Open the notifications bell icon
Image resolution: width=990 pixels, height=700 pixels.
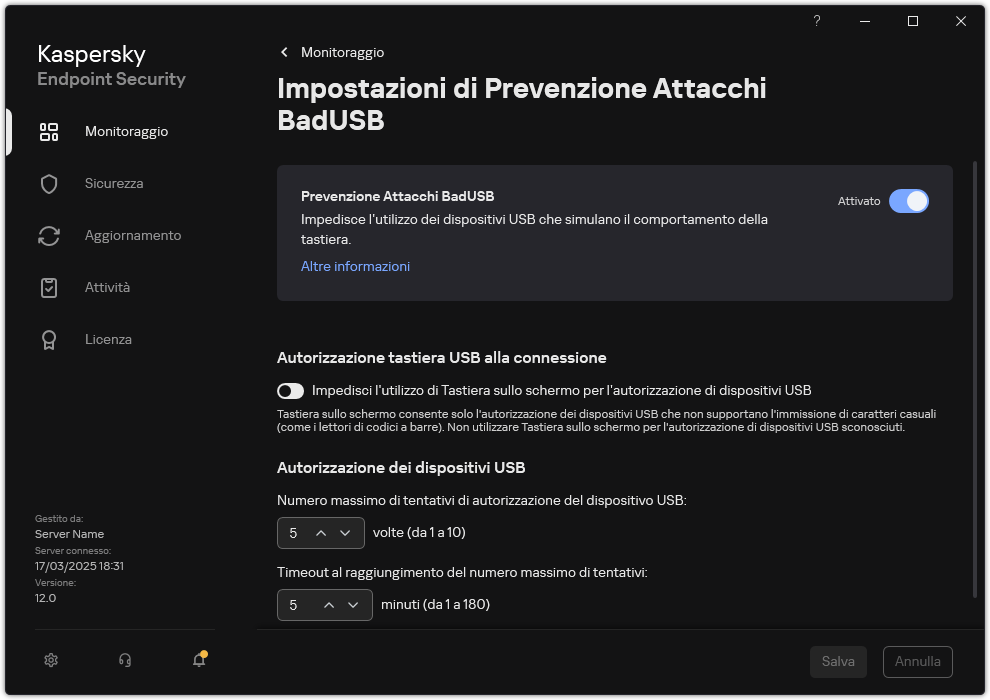pos(198,661)
